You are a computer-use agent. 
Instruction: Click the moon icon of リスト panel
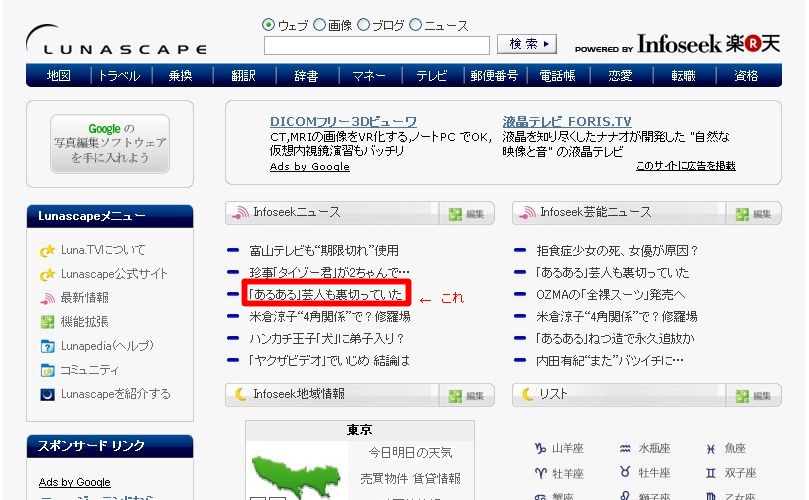click(x=527, y=394)
